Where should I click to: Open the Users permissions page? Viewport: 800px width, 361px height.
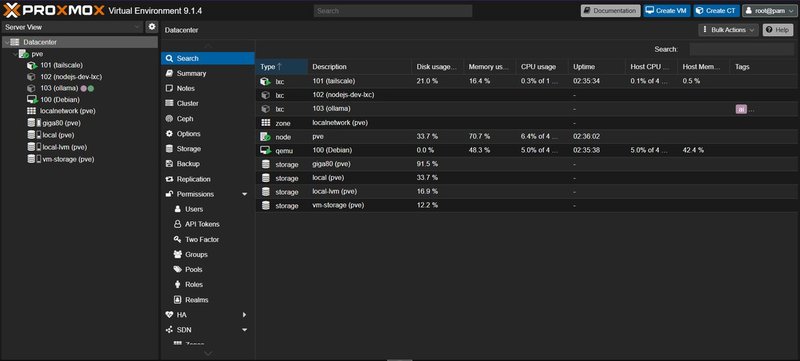(208, 209)
